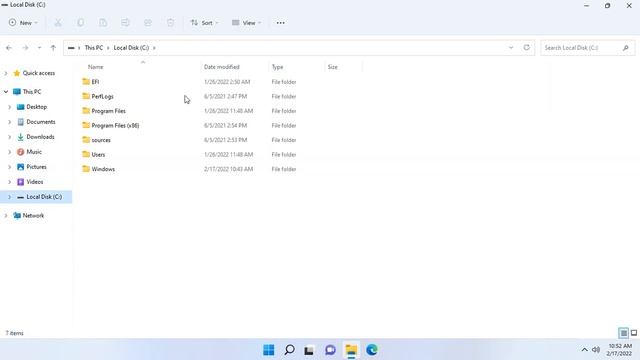Go back with the Back arrow
Screen dimensions: 640x360
point(9,48)
